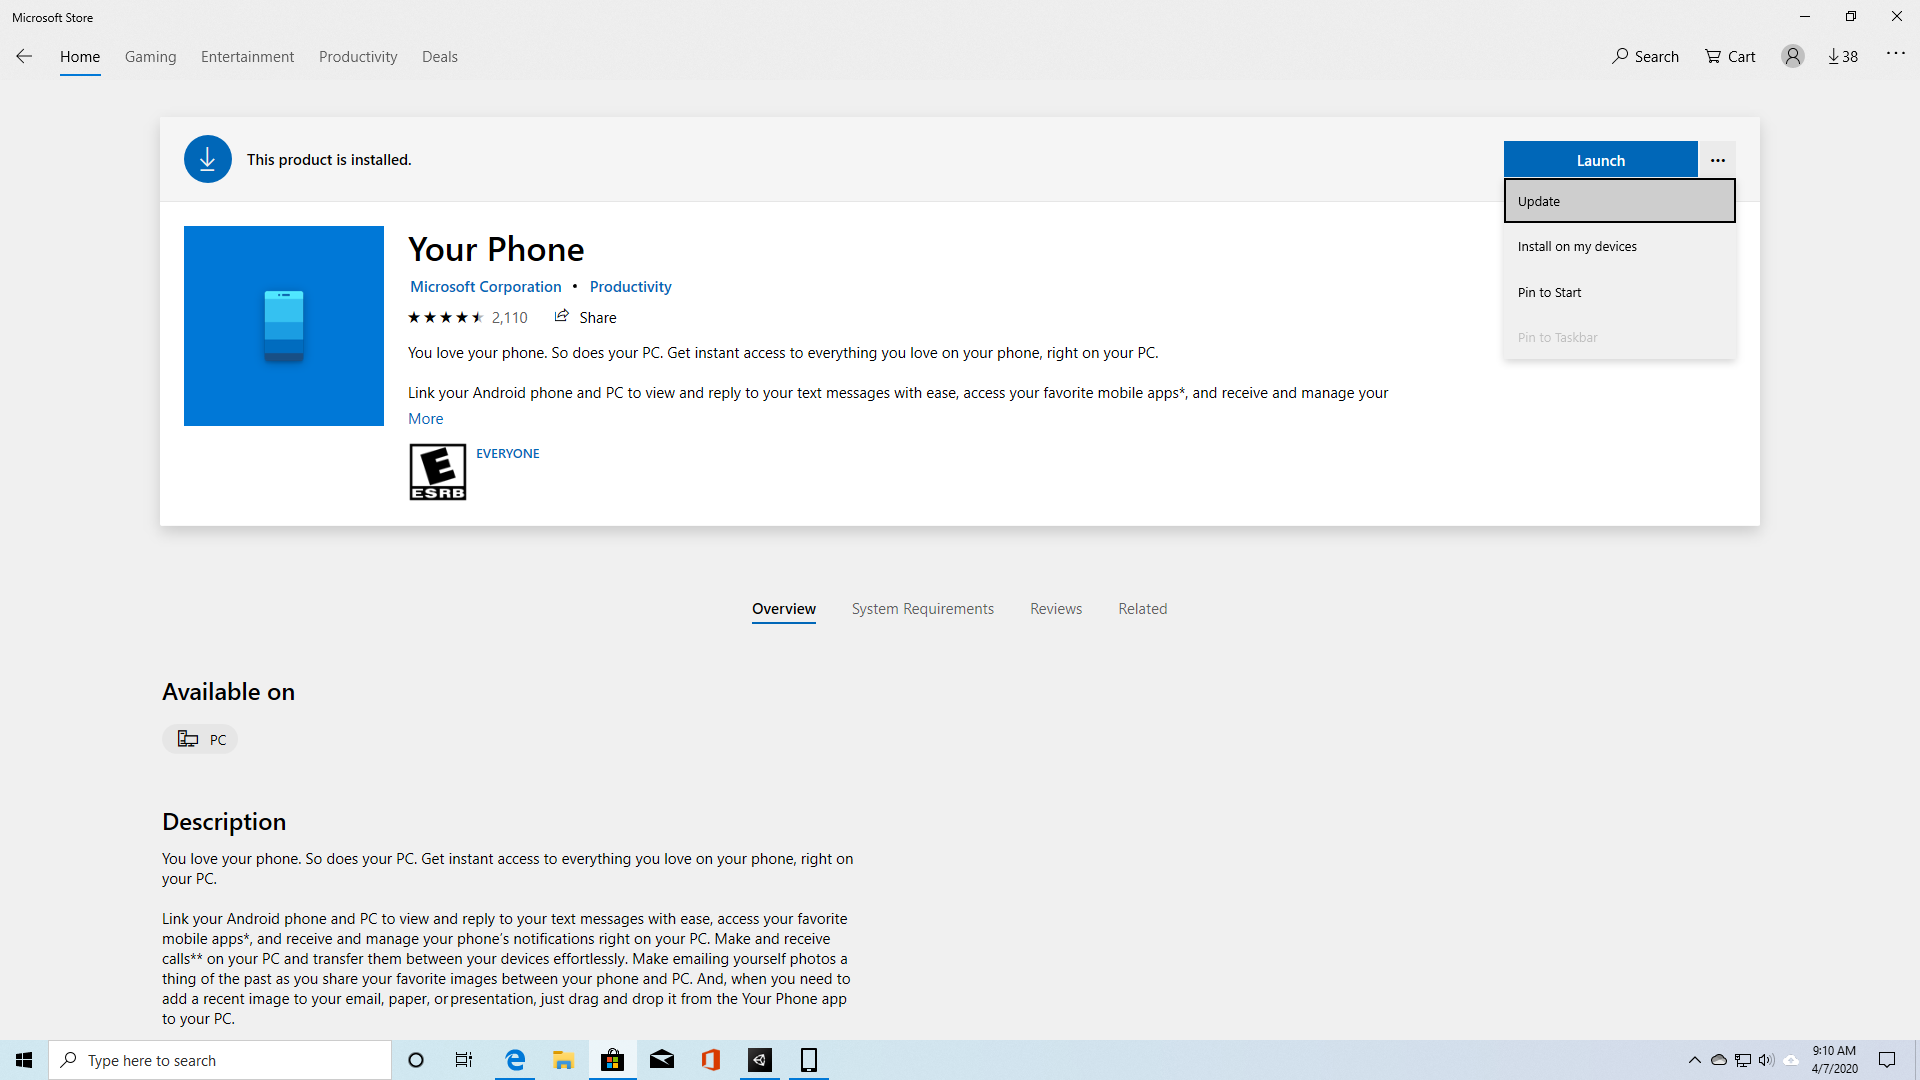Select Pin to Start

tap(1619, 292)
